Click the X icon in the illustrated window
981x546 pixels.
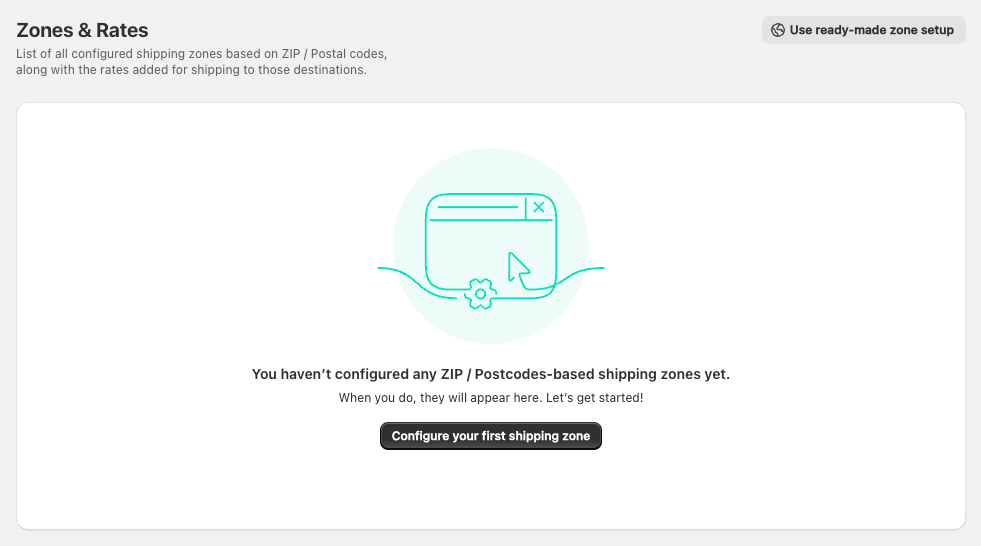[x=539, y=207]
